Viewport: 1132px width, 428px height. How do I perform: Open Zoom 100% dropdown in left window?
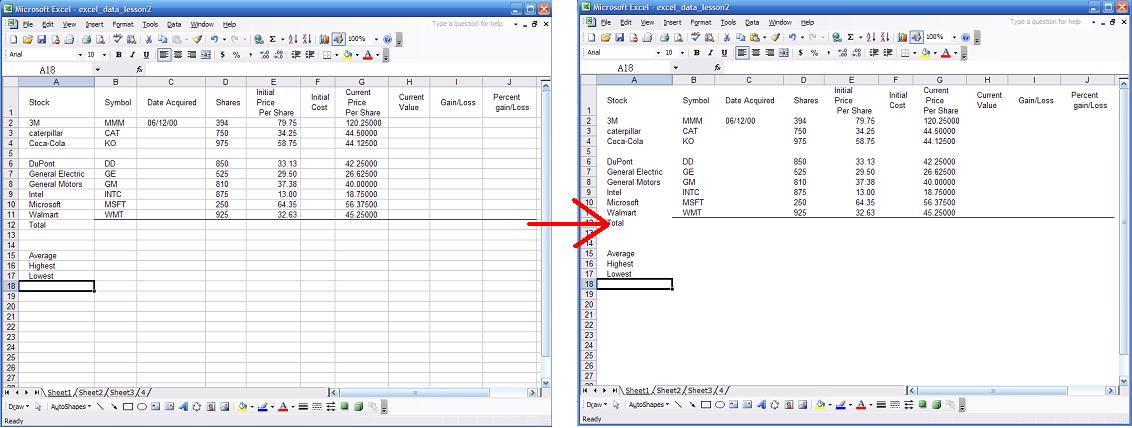pos(376,39)
